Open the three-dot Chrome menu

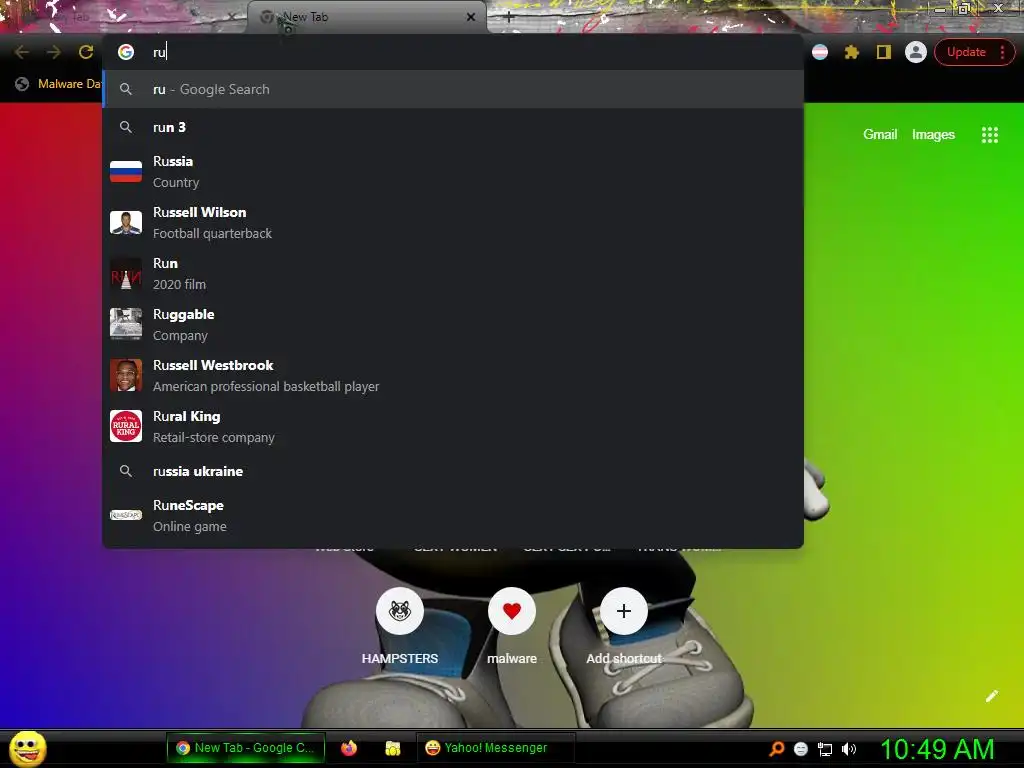coord(1002,52)
